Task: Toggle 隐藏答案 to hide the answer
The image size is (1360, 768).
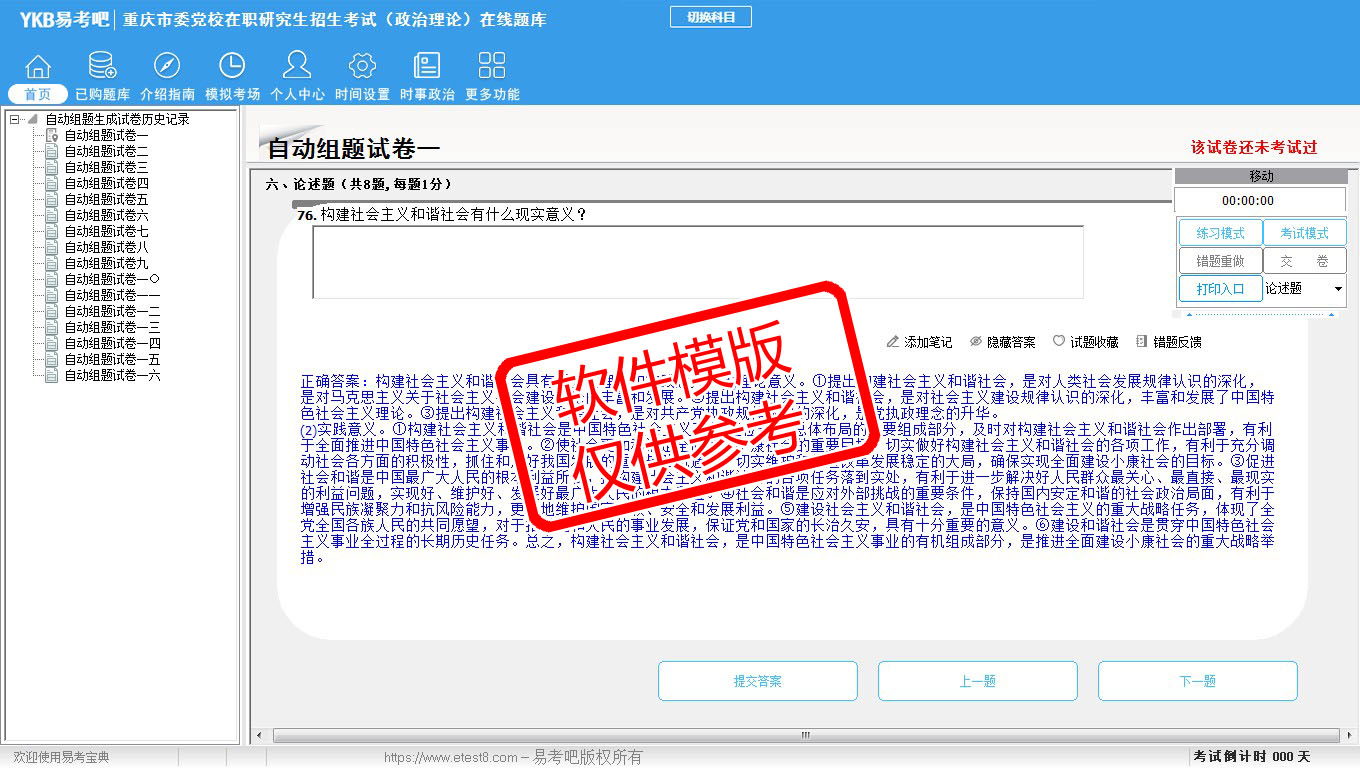Action: [x=1002, y=342]
